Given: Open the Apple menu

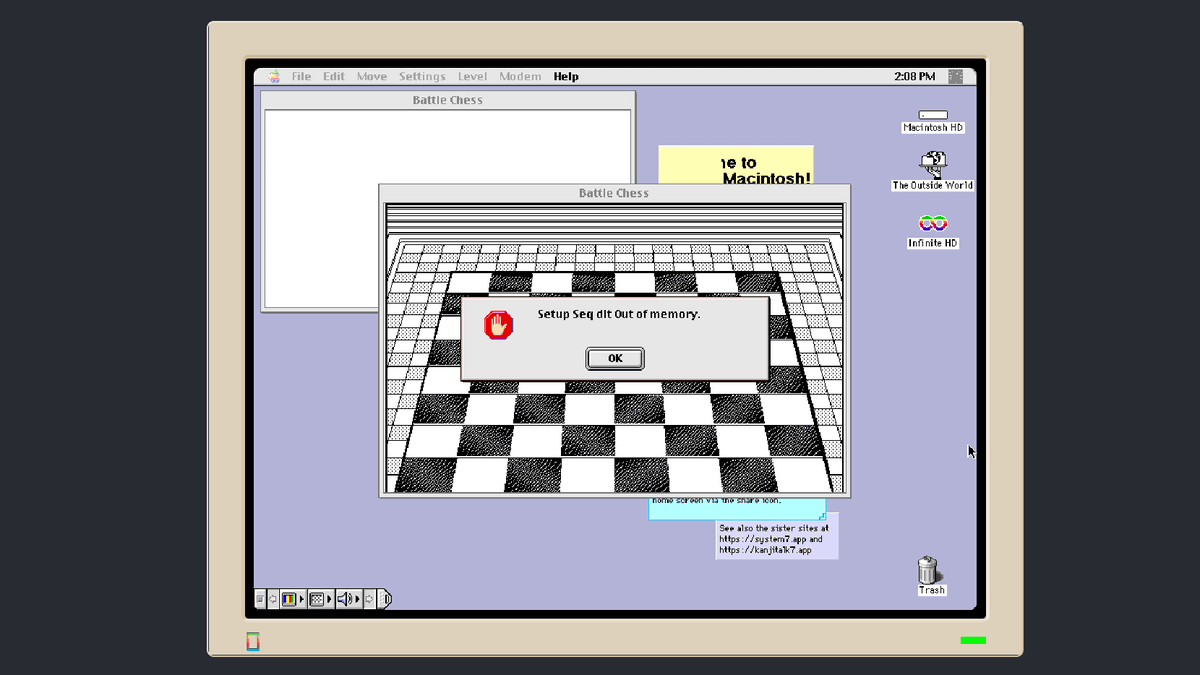Looking at the screenshot, I should pyautogui.click(x=273, y=75).
